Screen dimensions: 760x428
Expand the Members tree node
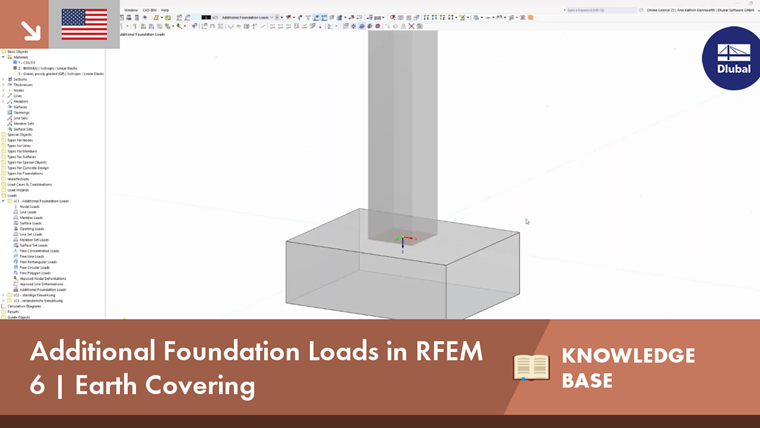click(3, 101)
